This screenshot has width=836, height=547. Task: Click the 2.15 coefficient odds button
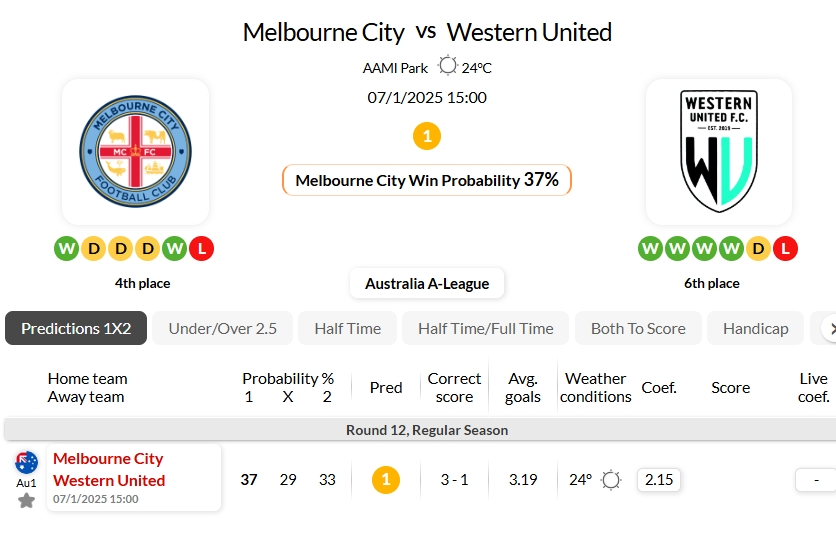pyautogui.click(x=659, y=480)
